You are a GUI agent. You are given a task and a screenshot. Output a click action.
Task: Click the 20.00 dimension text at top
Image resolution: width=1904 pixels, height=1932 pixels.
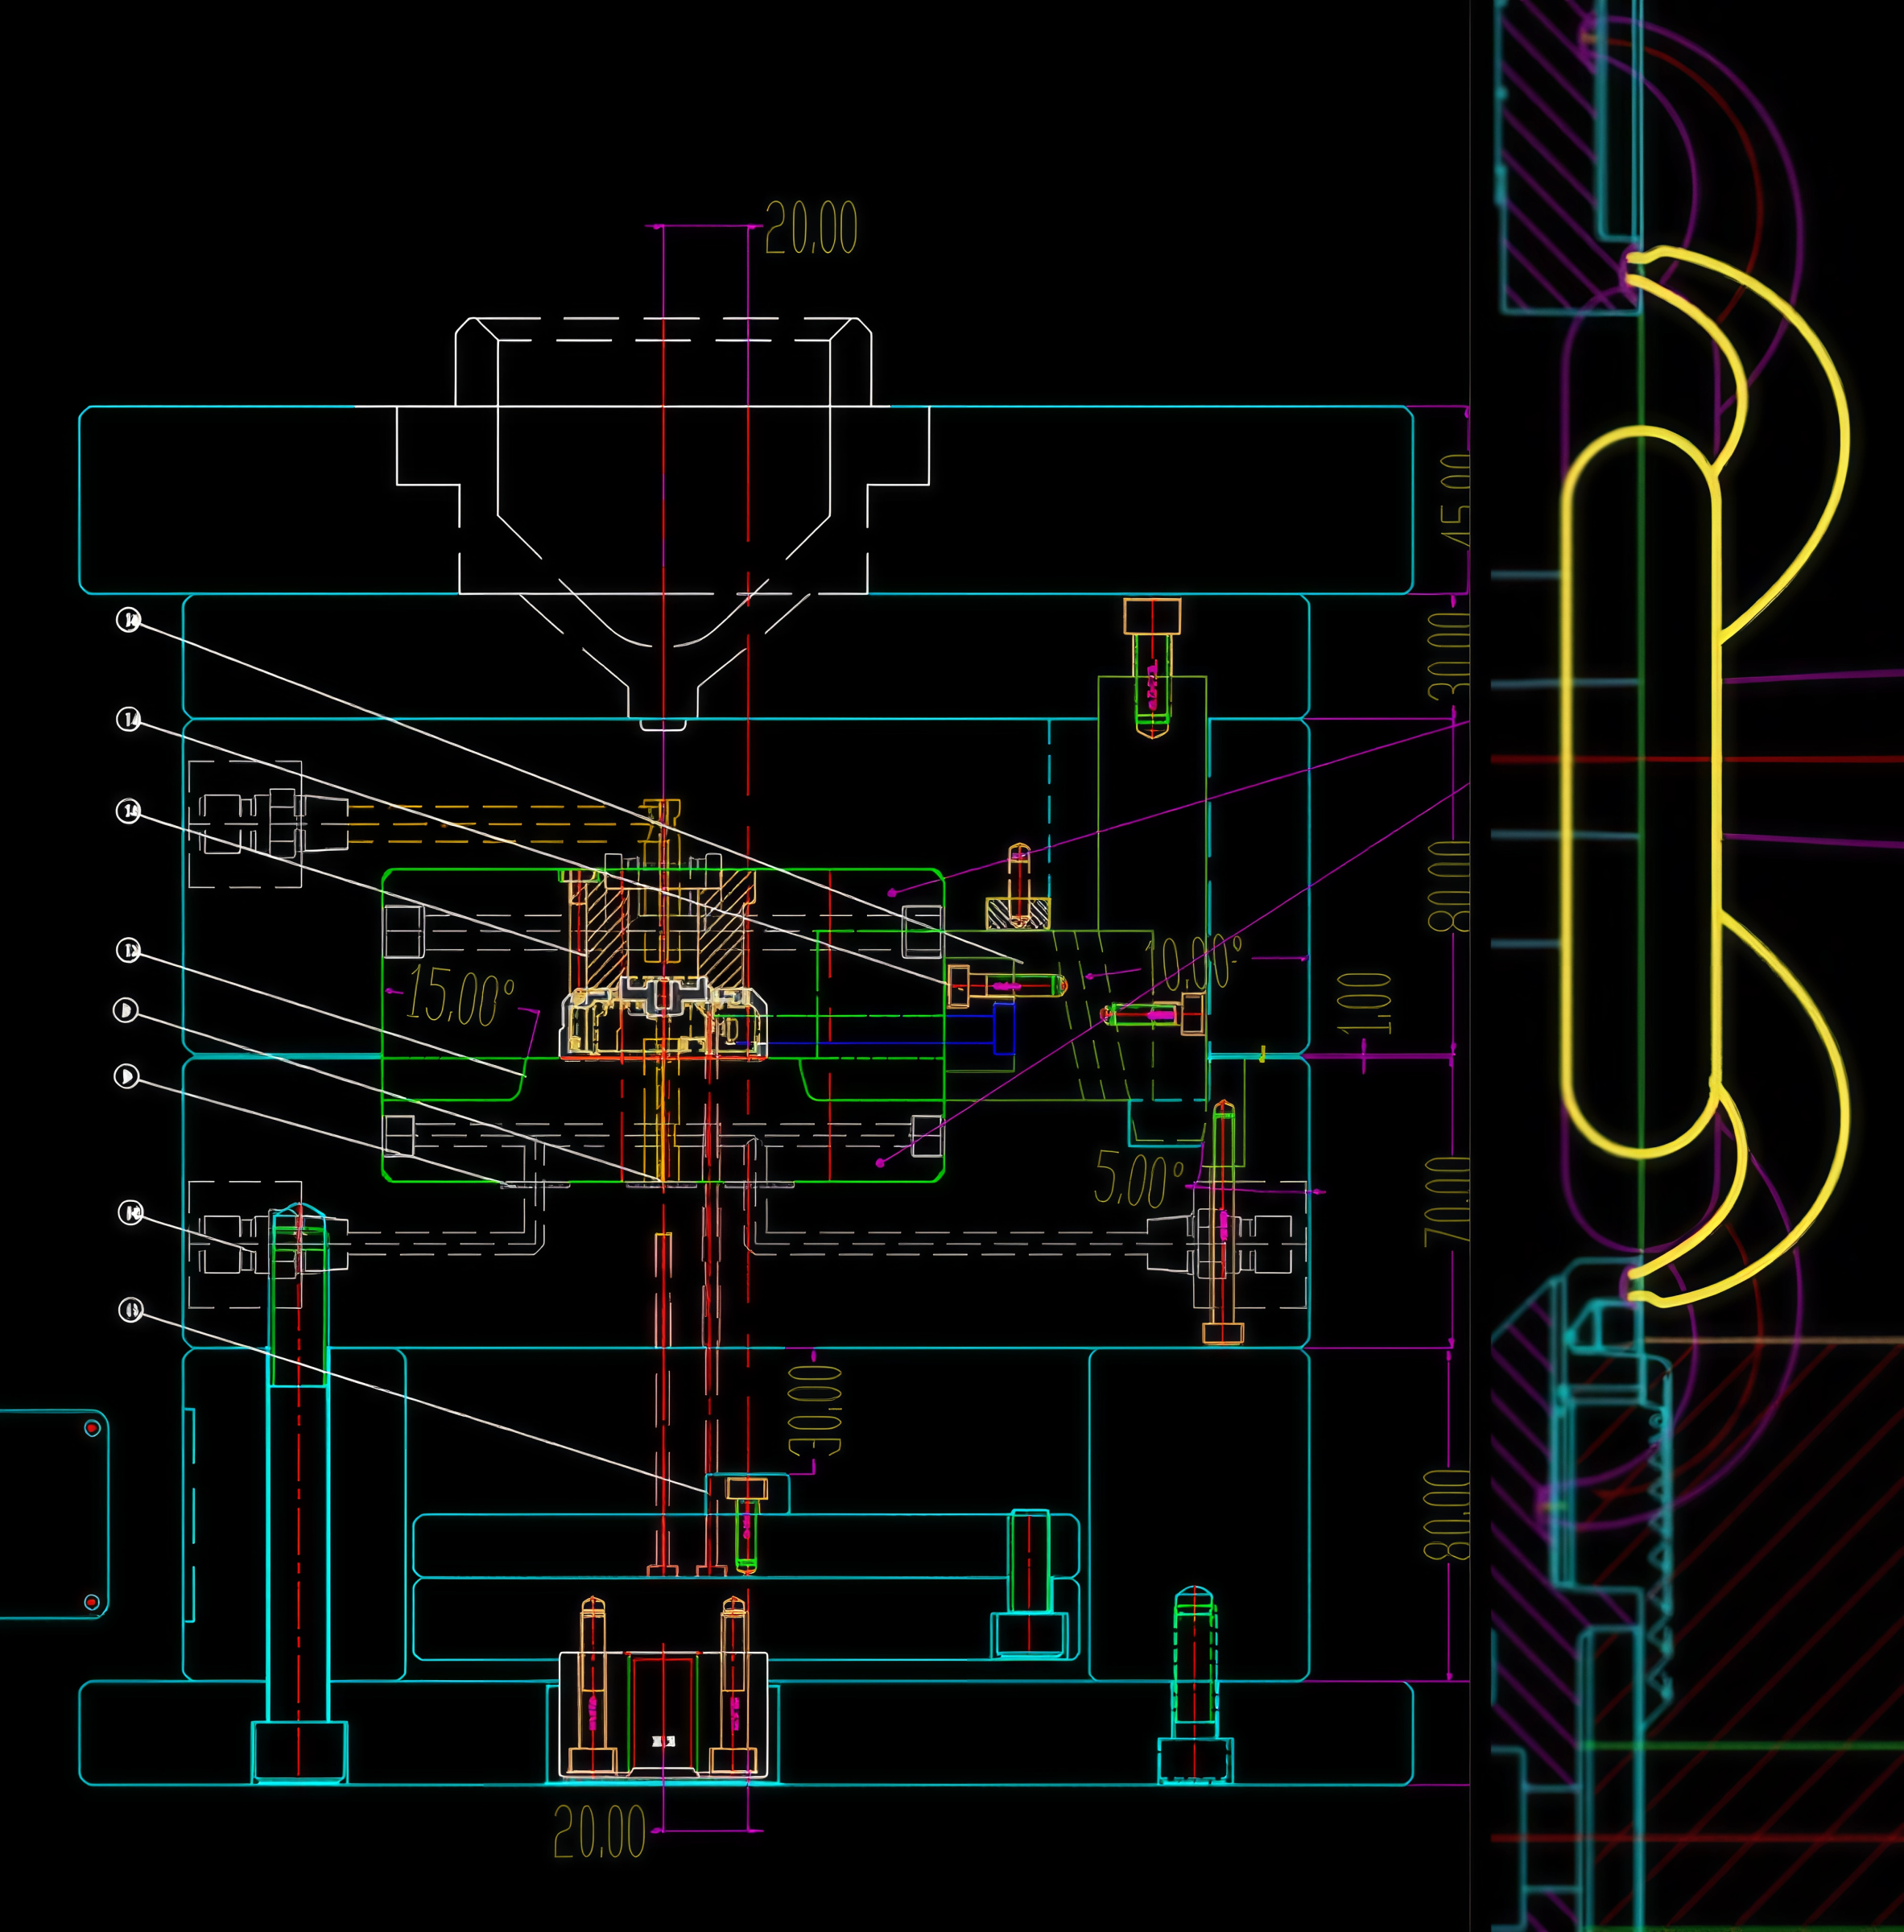[x=811, y=228]
